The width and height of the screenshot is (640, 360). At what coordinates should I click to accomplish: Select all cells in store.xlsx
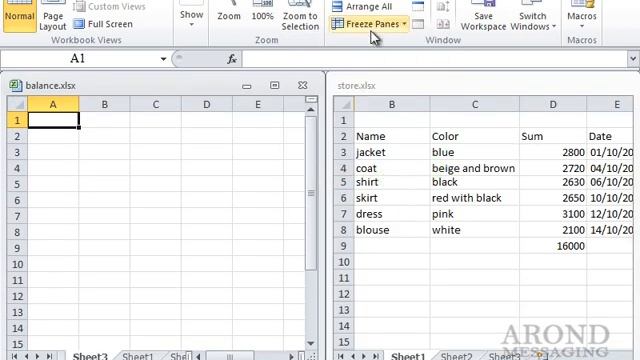(x=344, y=104)
